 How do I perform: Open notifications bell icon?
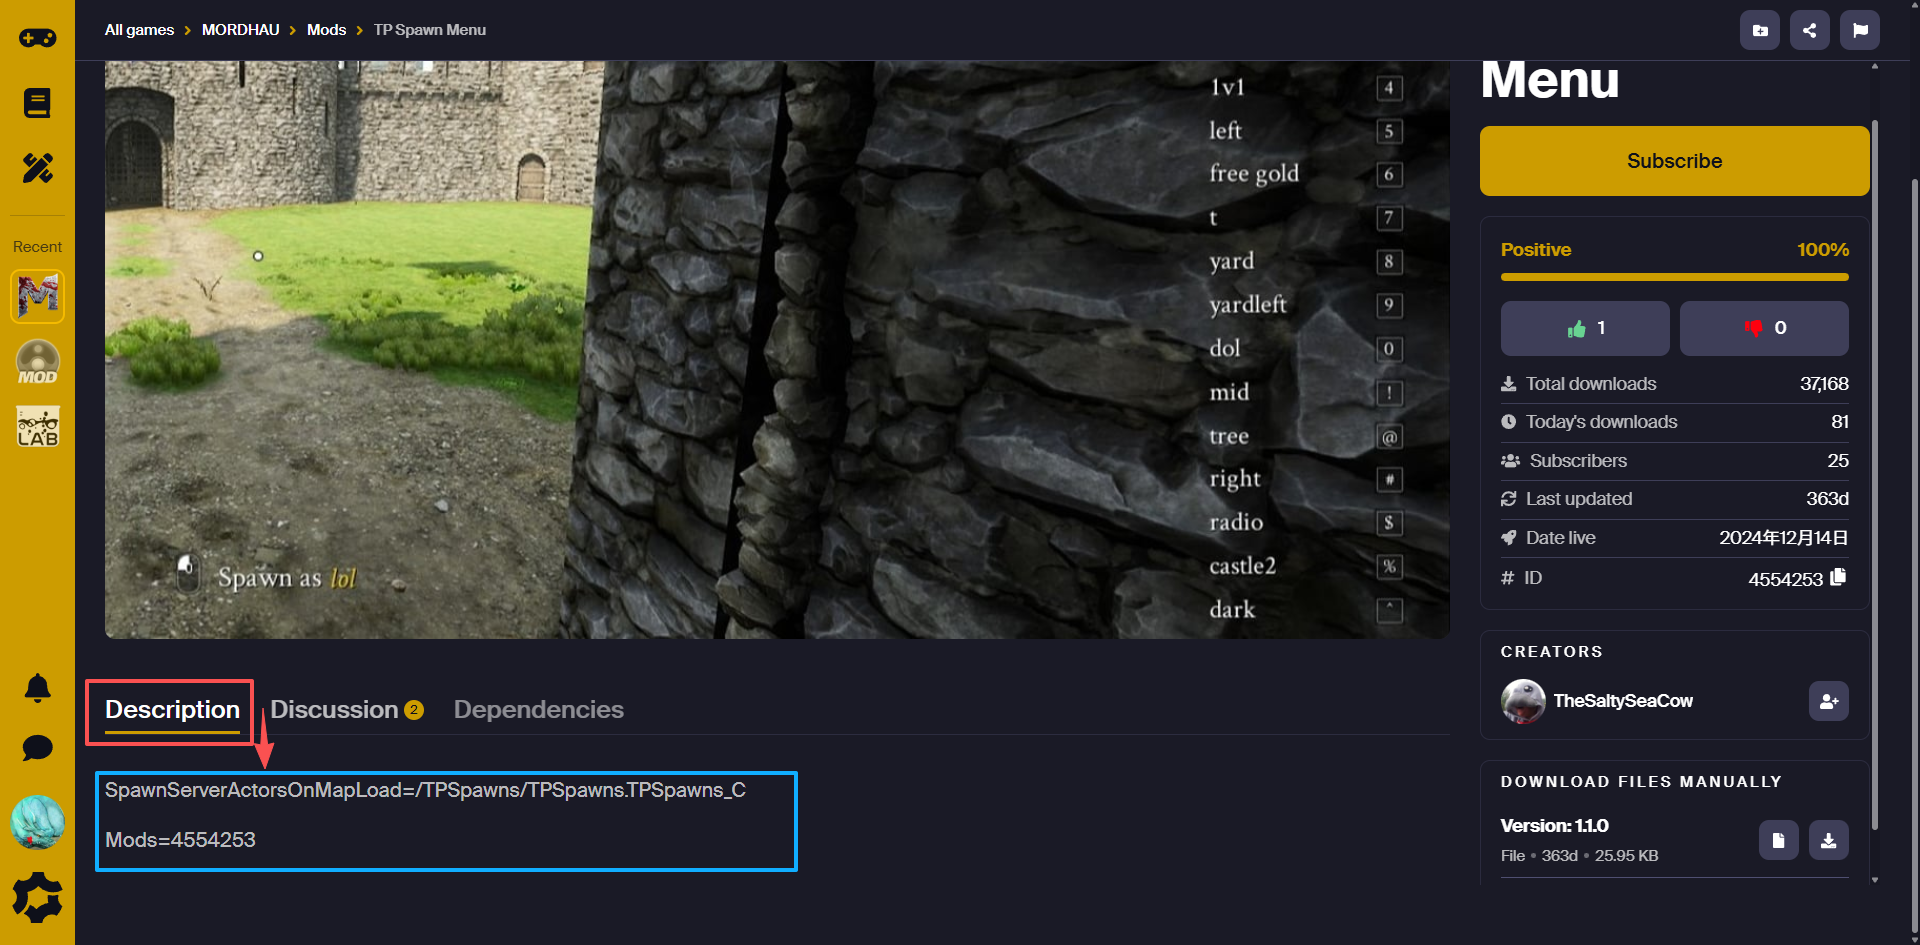37,688
